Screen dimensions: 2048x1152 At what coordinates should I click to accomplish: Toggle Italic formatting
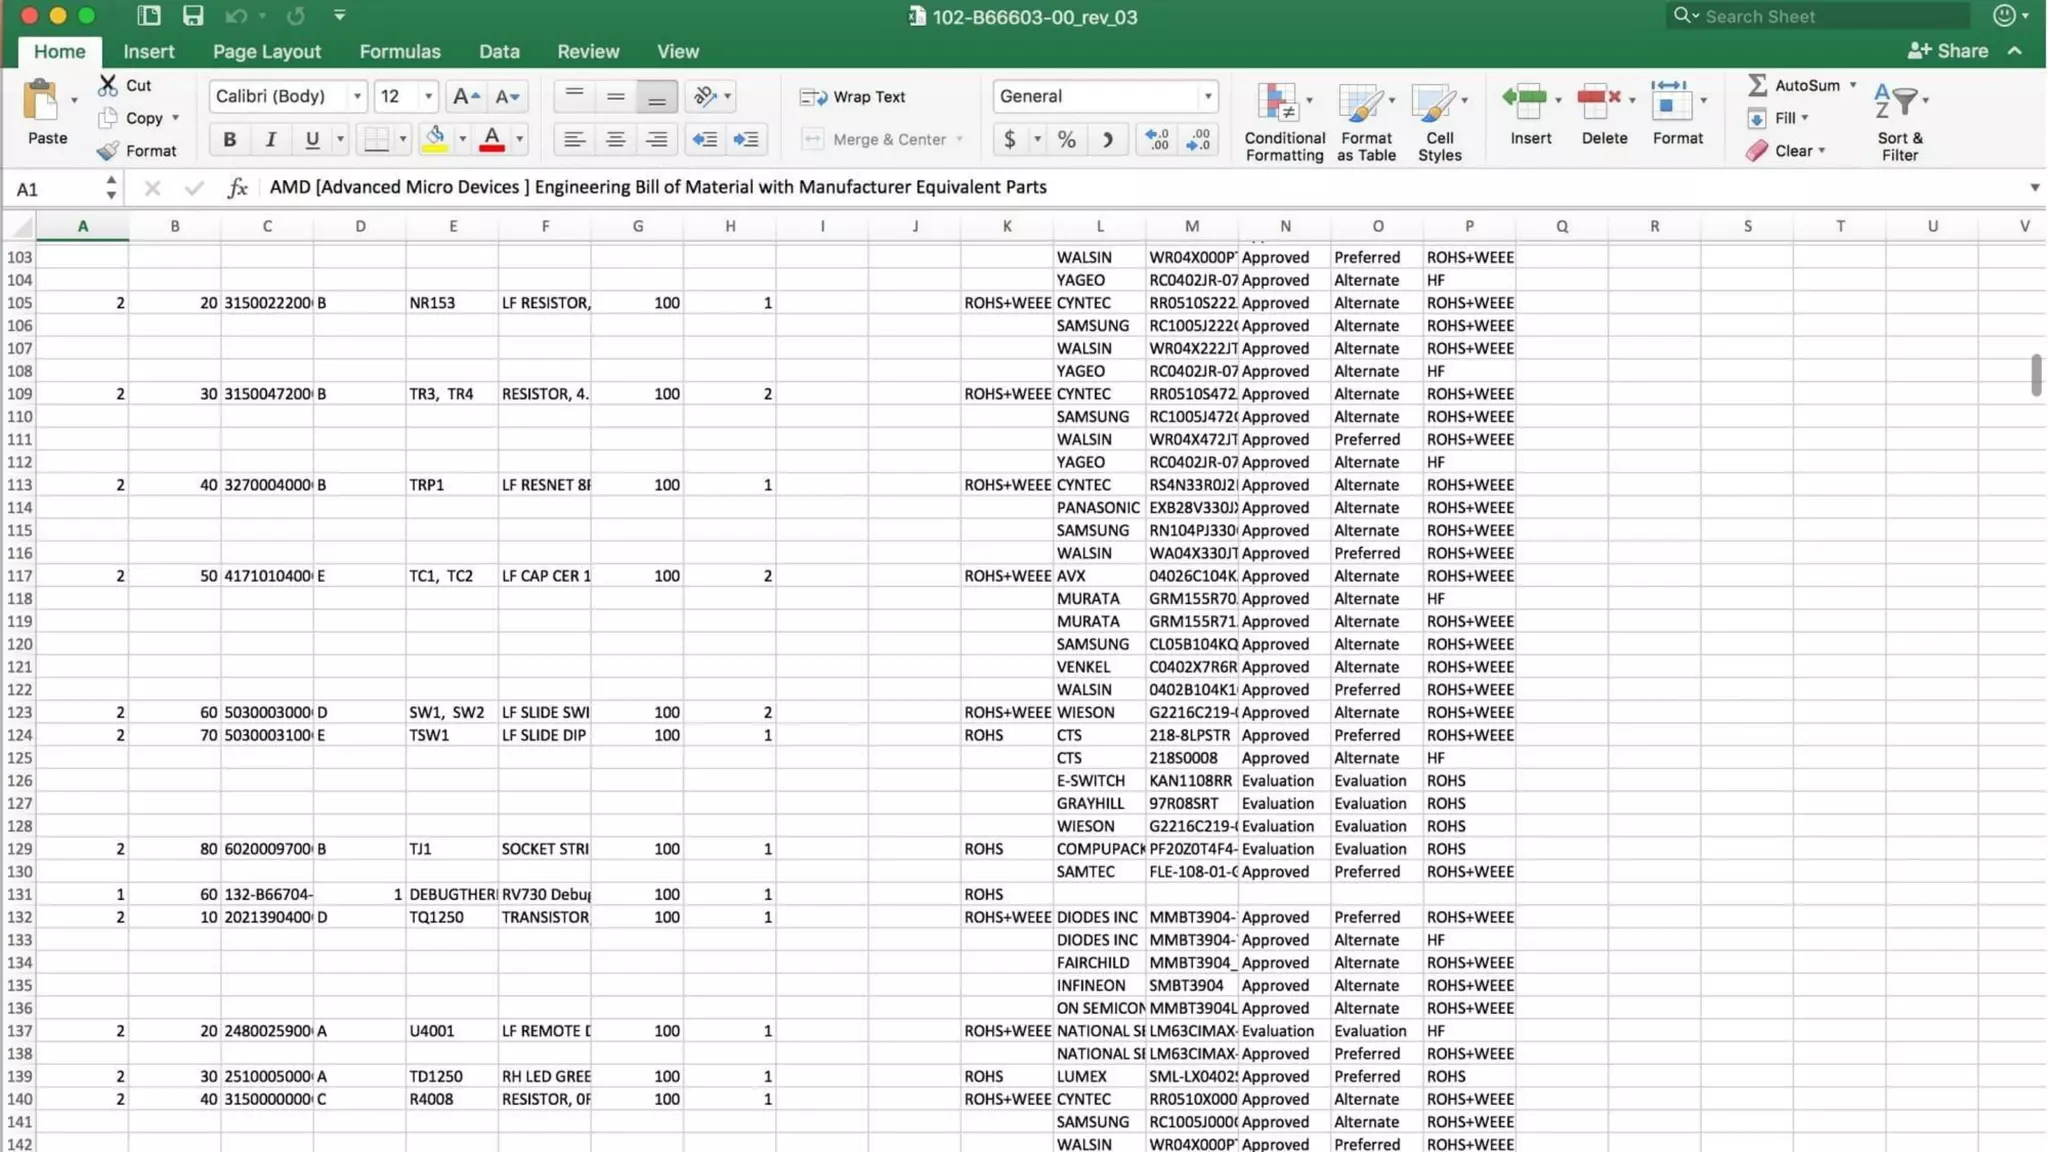(x=270, y=139)
